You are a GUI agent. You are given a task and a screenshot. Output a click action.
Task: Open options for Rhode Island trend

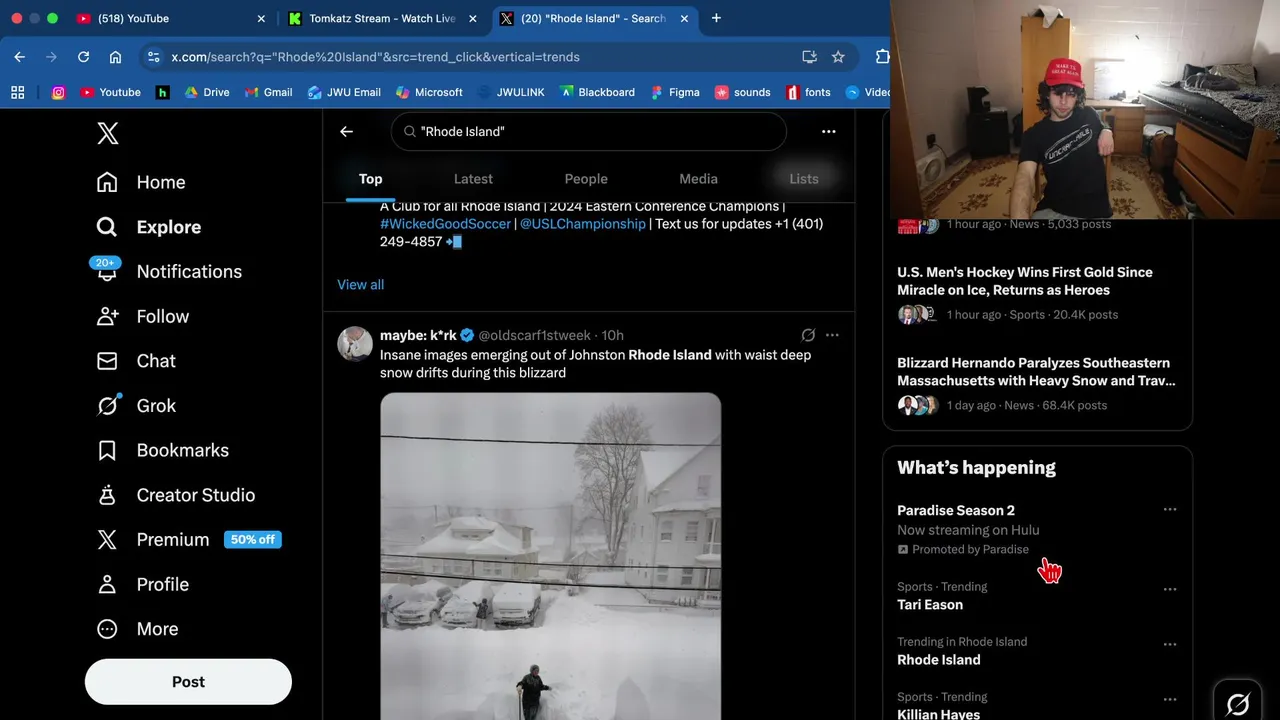point(1170,645)
